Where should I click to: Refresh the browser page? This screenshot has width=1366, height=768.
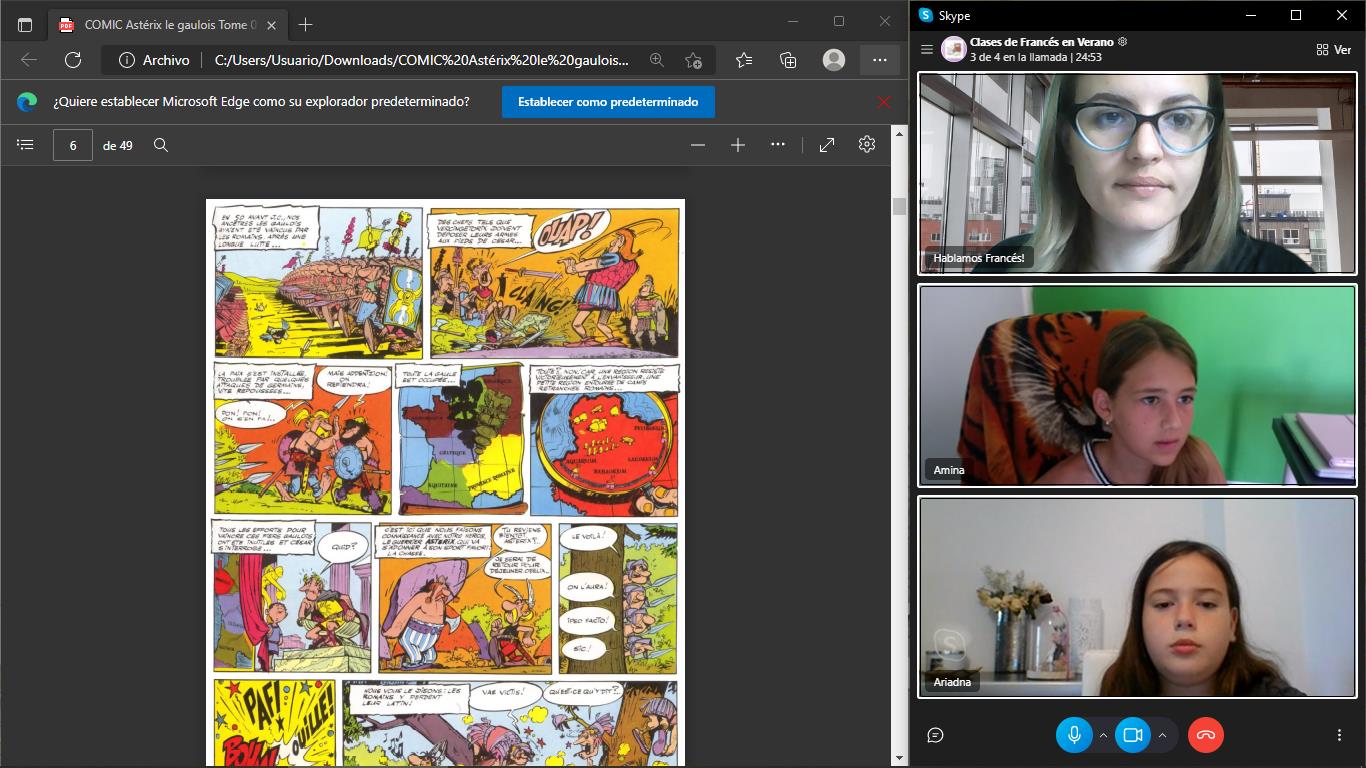pos(73,60)
